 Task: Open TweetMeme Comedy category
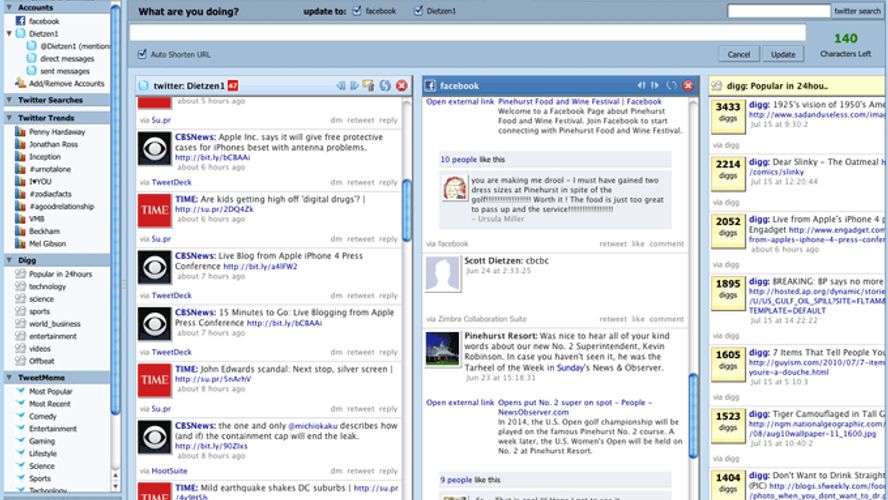pos(42,416)
